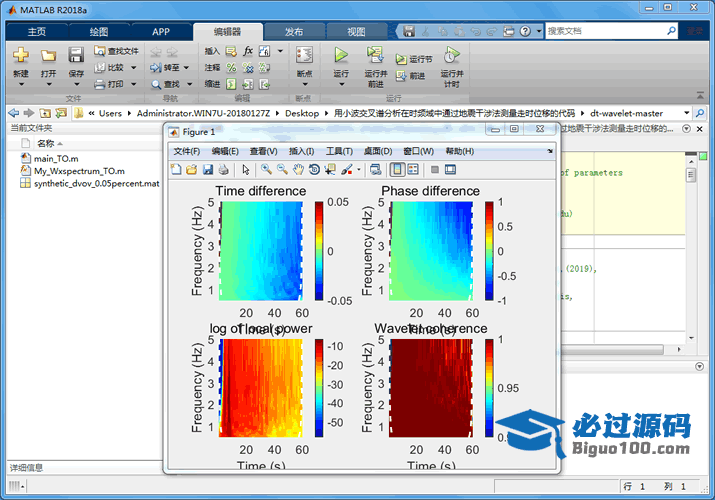Open the 工具(T) menu in Figure 1

339,151
